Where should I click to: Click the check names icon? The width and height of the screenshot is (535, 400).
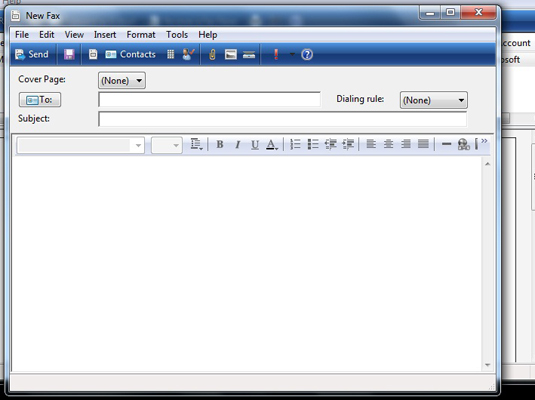188,55
